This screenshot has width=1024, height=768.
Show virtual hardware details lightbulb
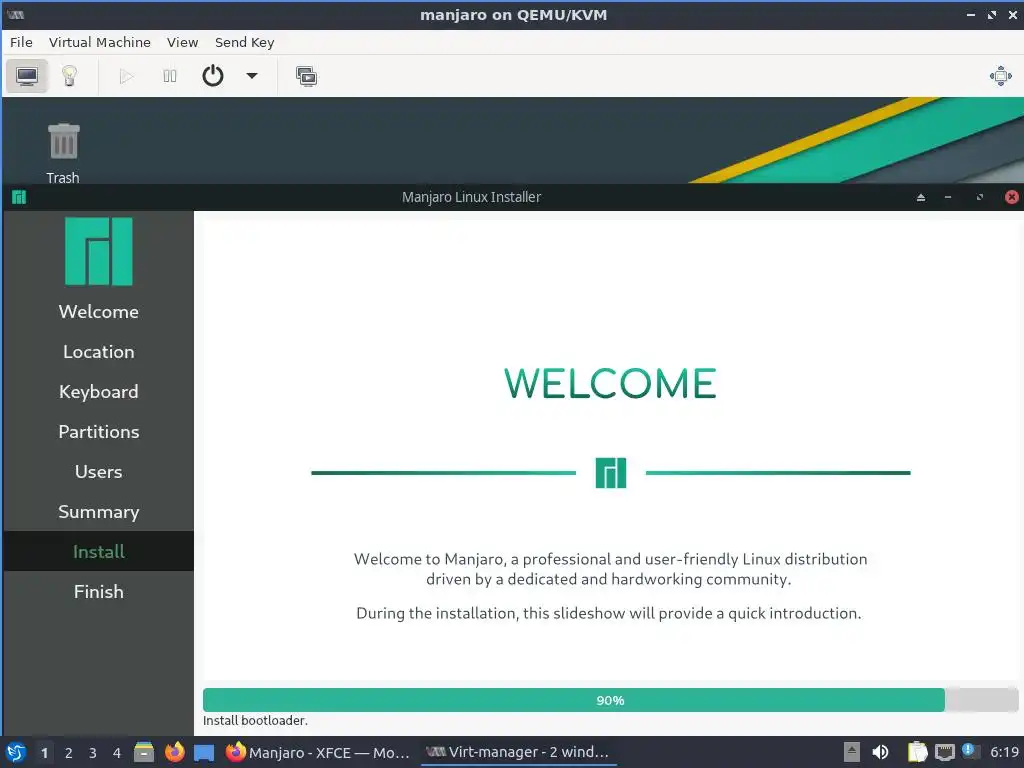[x=69, y=76]
